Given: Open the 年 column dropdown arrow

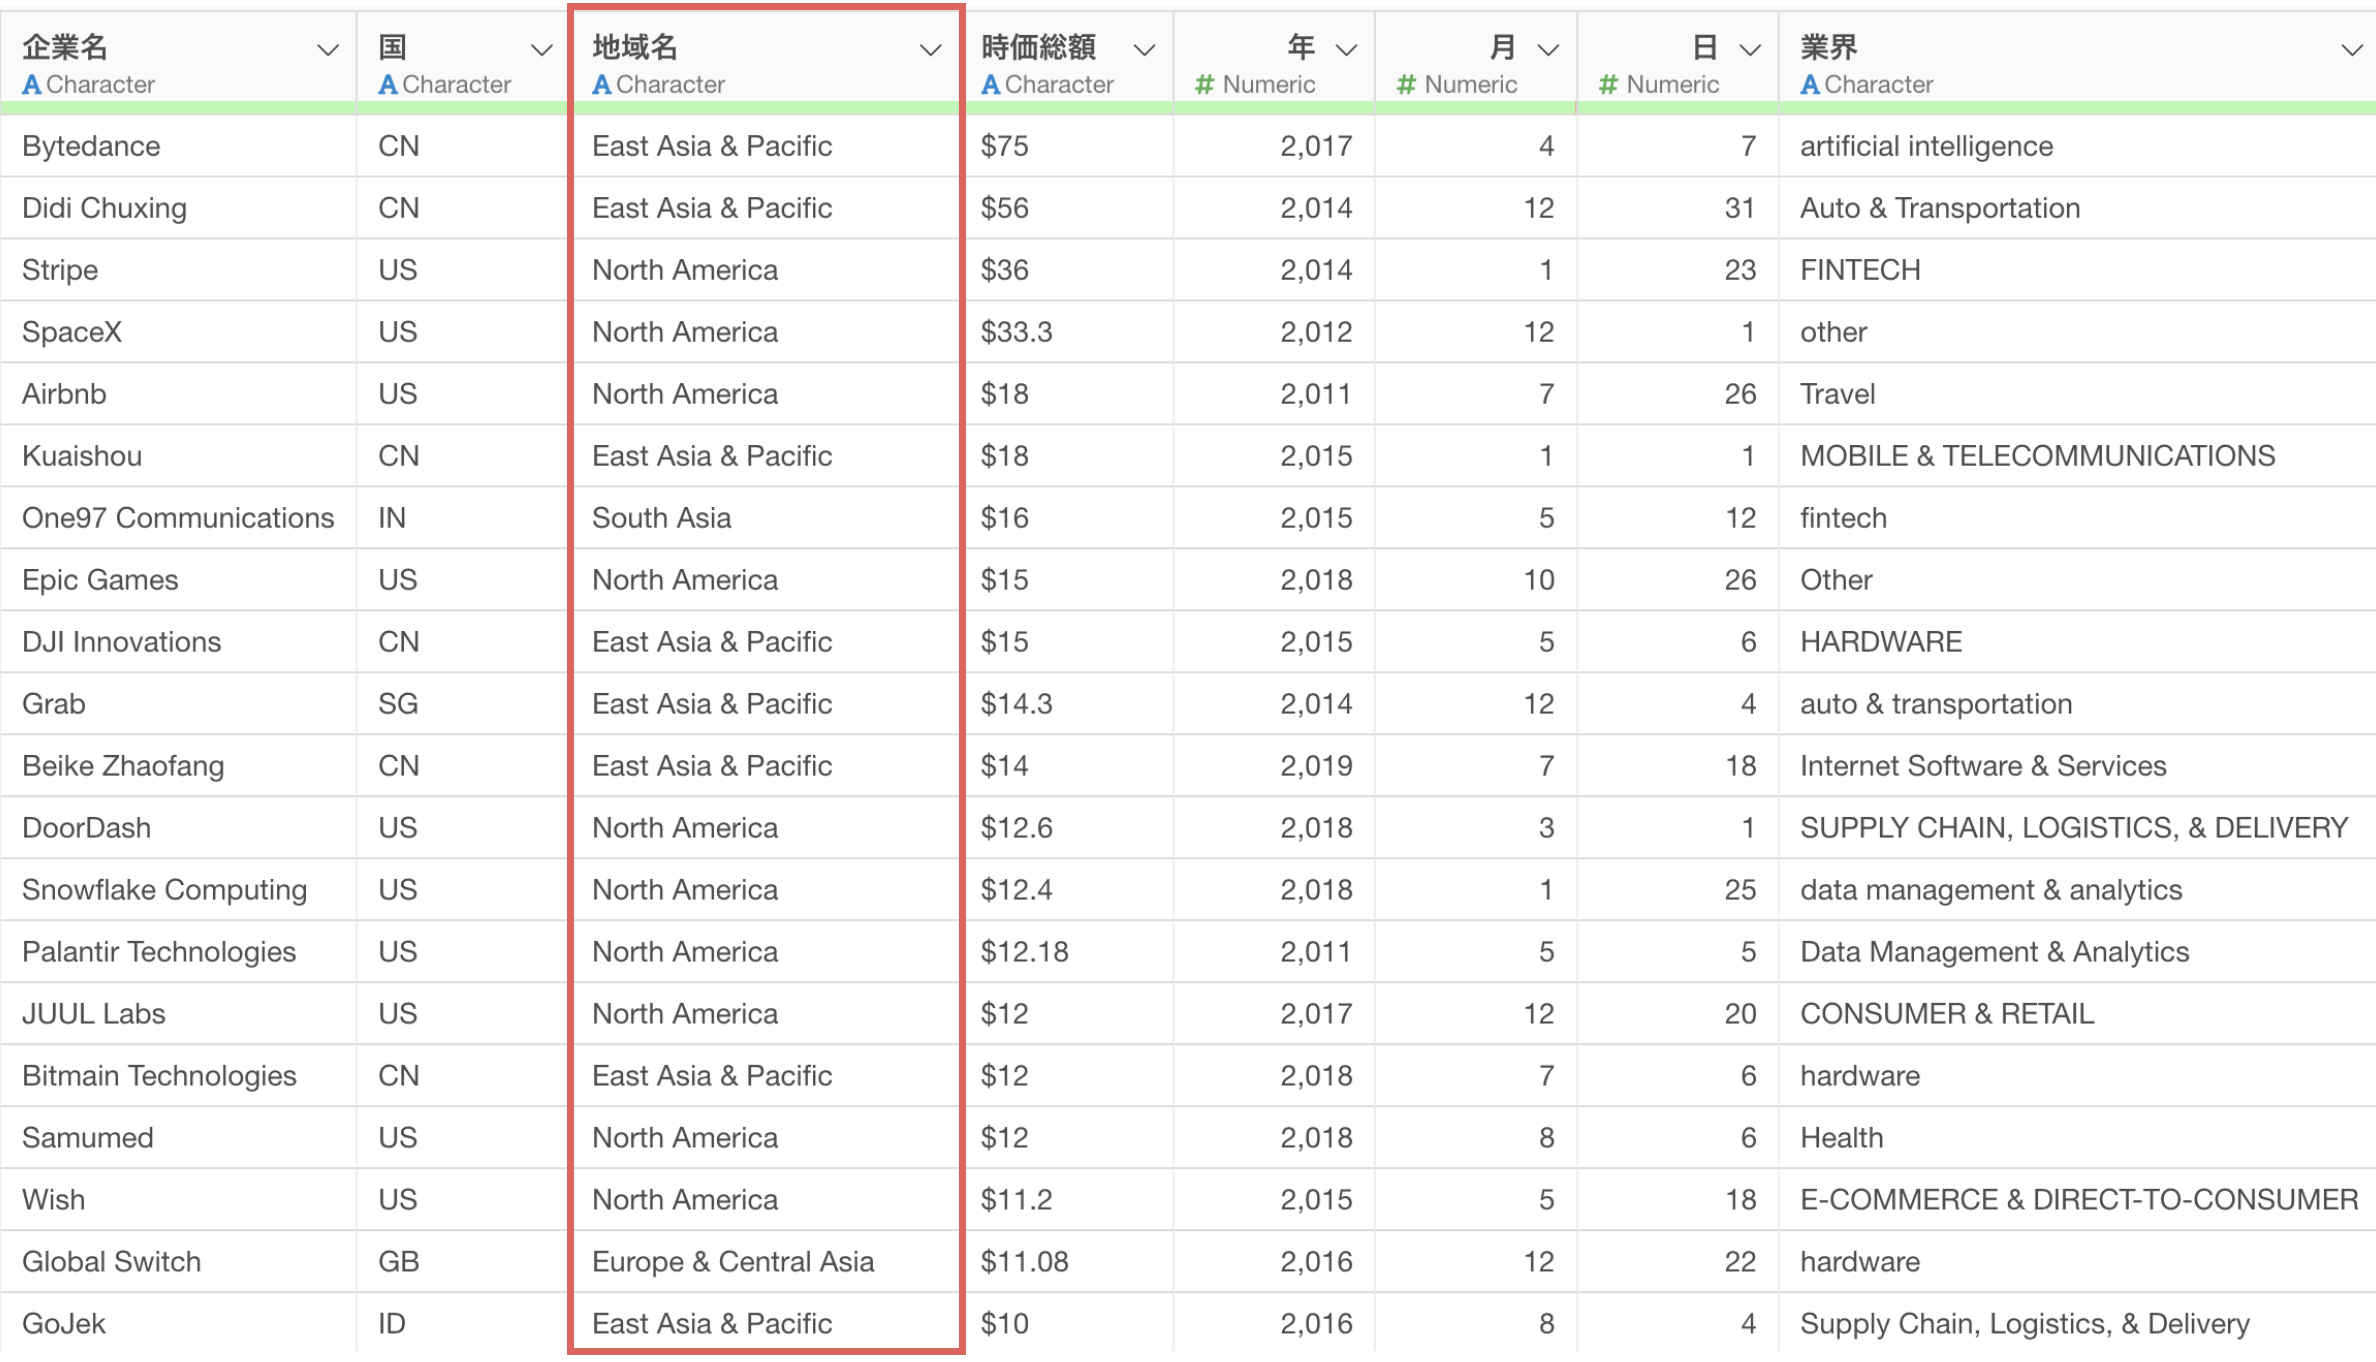Looking at the screenshot, I should point(1346,50).
